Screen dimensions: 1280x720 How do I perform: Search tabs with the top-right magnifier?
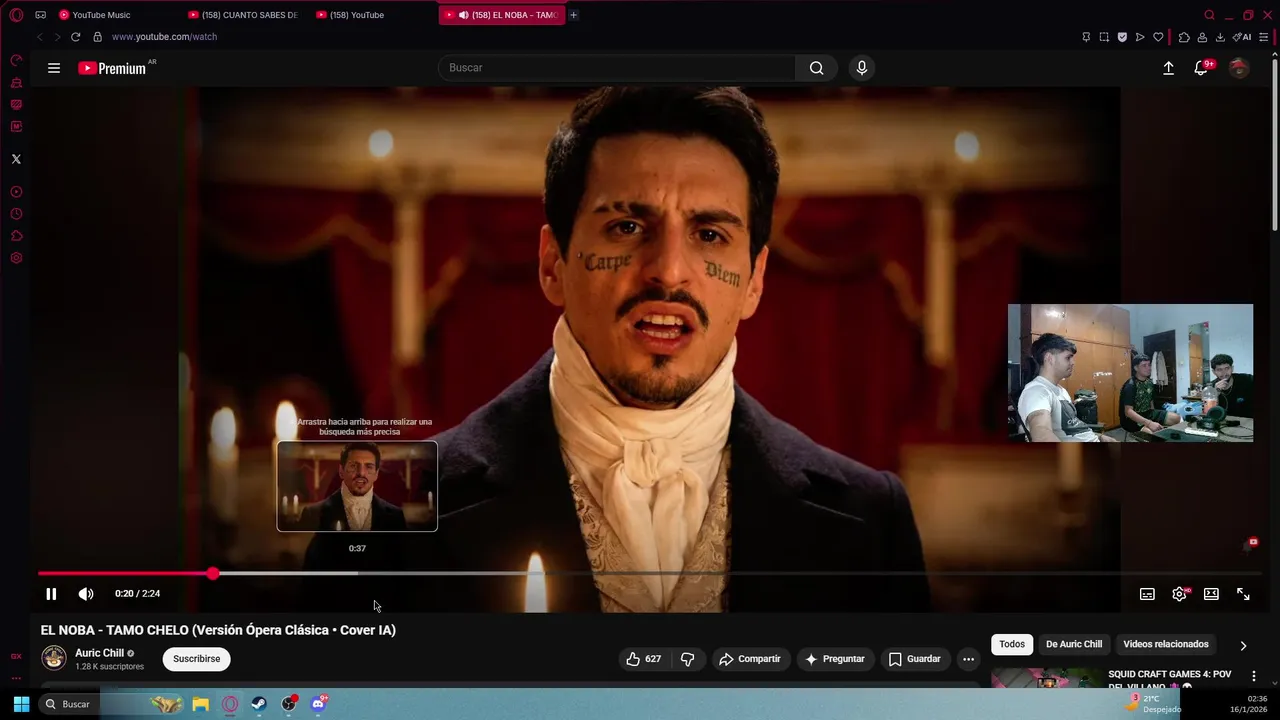pos(1209,15)
